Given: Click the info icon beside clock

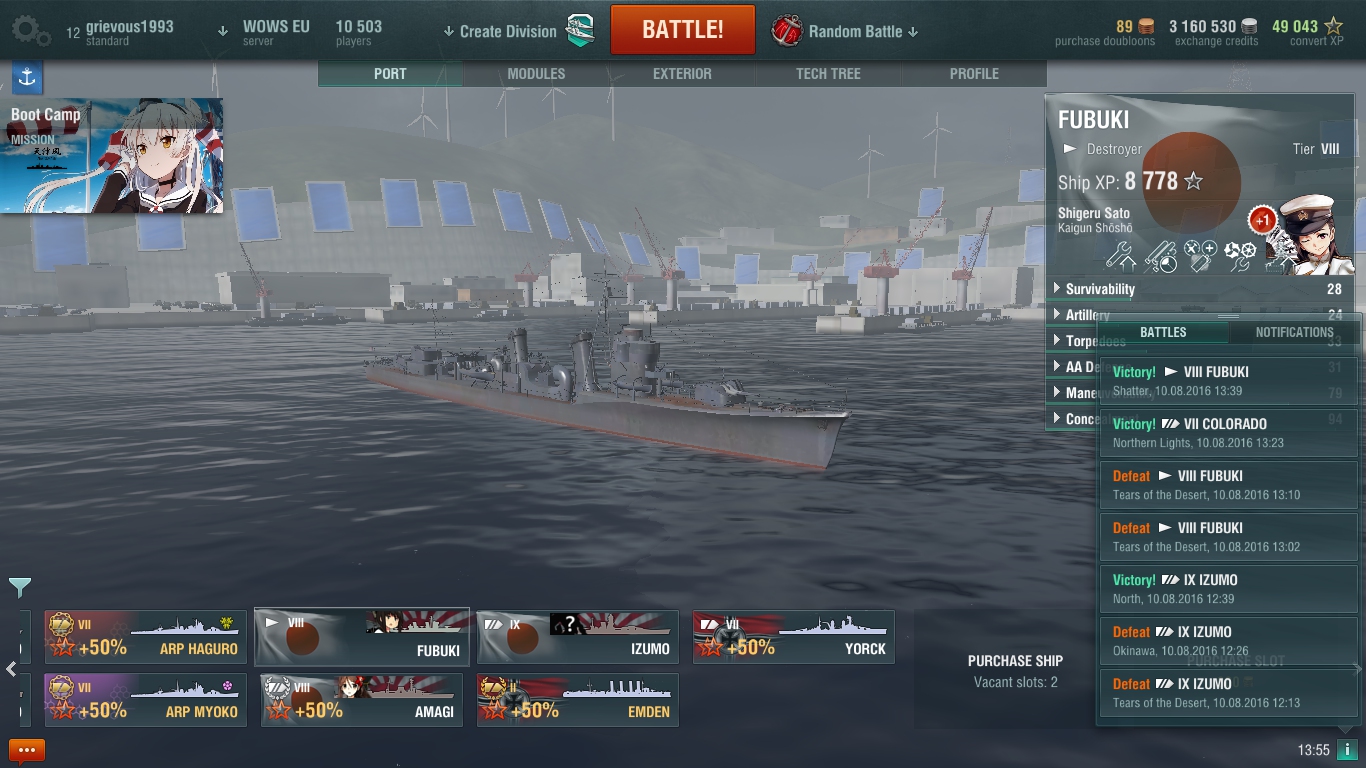Looking at the screenshot, I should point(1346,749).
